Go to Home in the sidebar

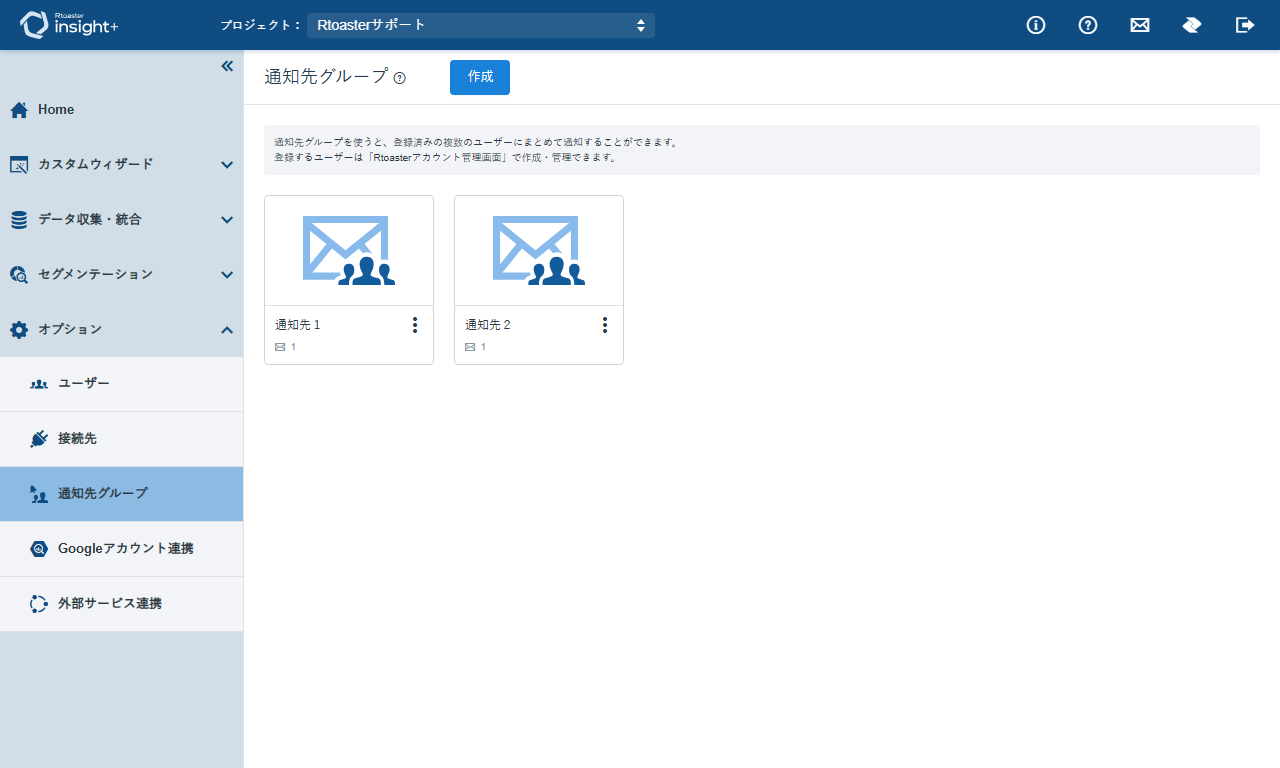click(x=121, y=110)
